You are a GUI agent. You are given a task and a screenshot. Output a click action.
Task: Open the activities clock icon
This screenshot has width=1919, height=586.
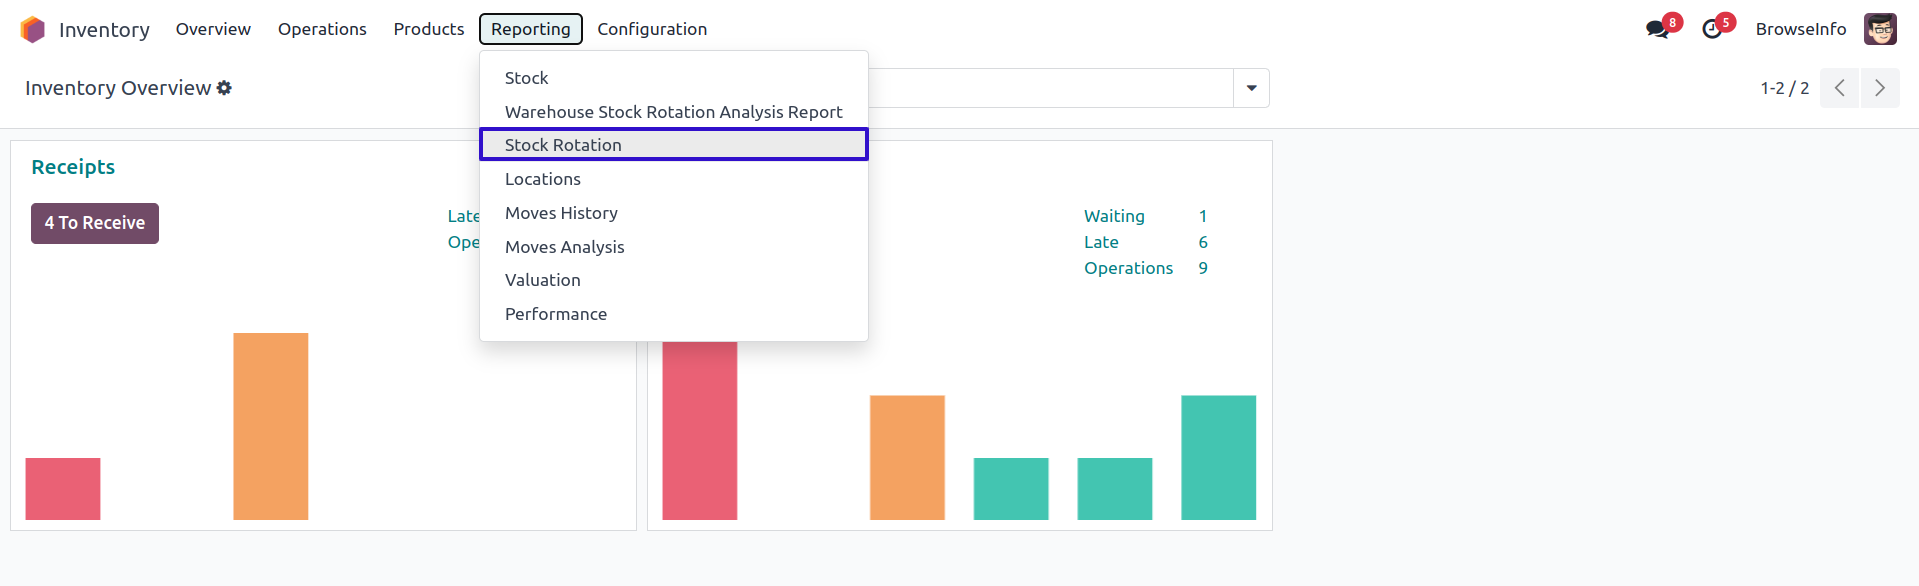point(1712,29)
